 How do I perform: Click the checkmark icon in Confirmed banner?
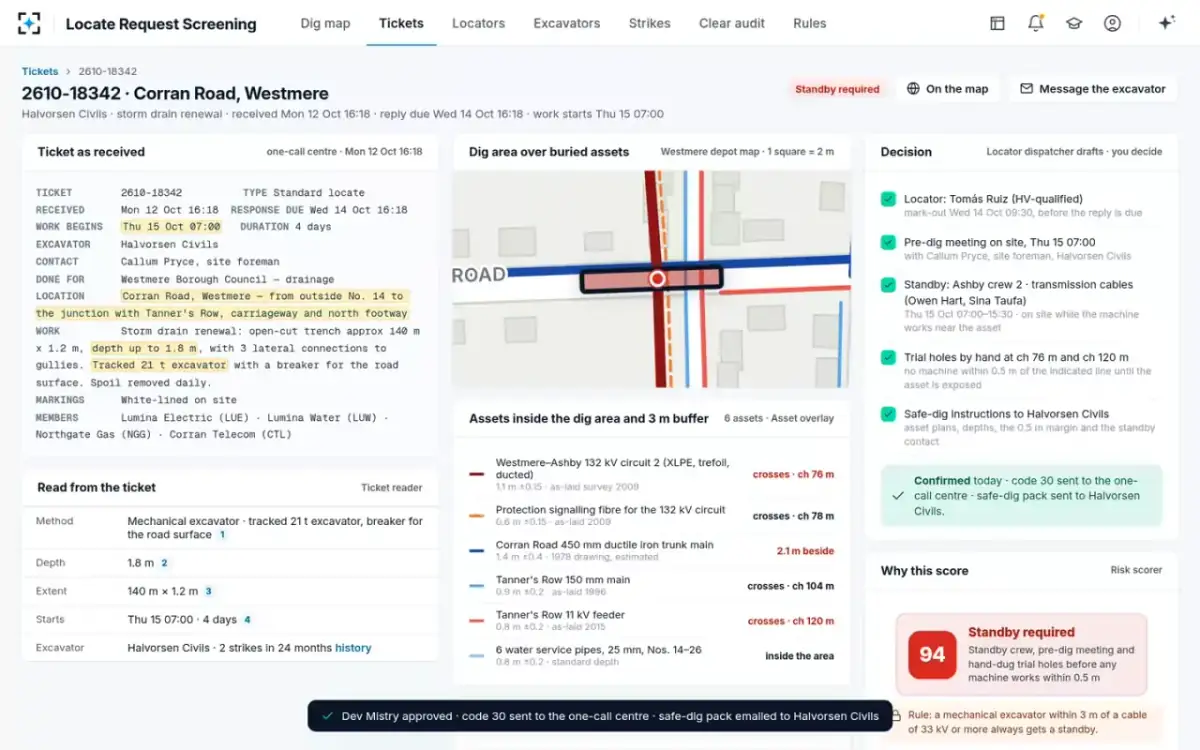[x=897, y=495]
